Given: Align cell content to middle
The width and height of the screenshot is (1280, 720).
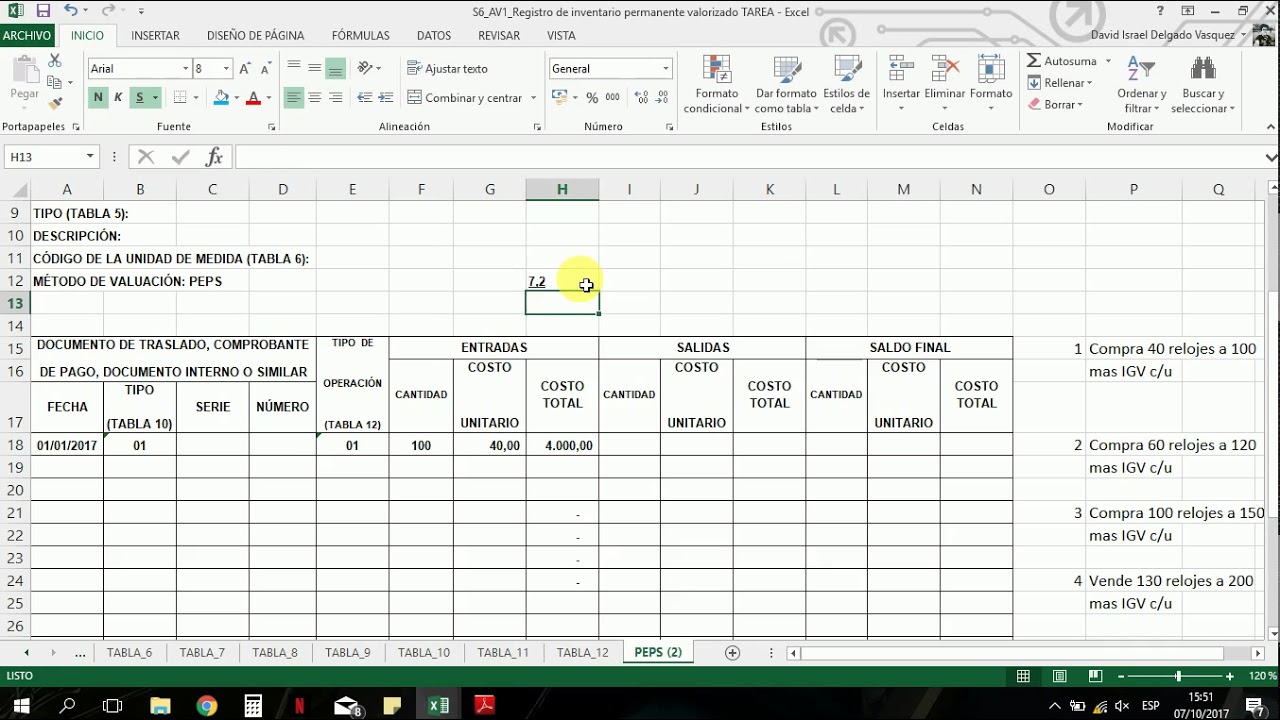Looking at the screenshot, I should (314, 68).
